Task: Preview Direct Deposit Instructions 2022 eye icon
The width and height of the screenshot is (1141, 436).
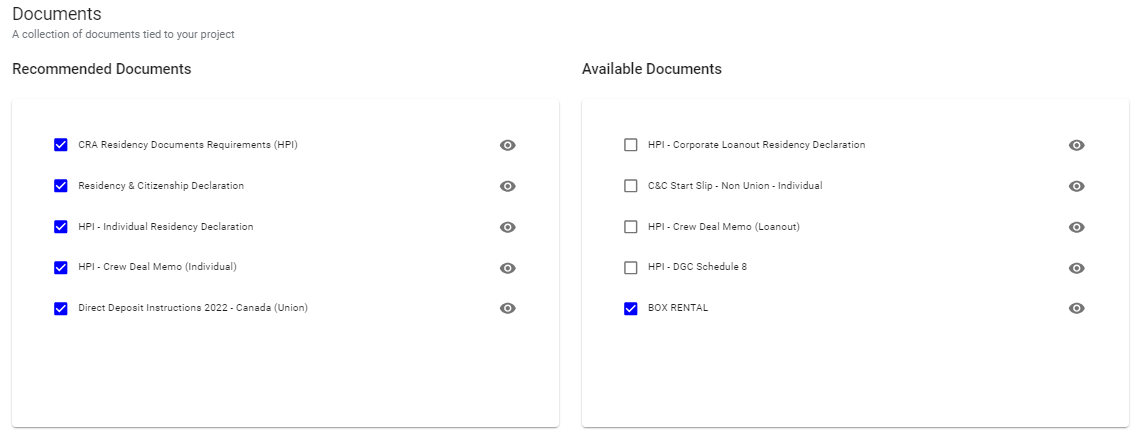Action: point(508,308)
